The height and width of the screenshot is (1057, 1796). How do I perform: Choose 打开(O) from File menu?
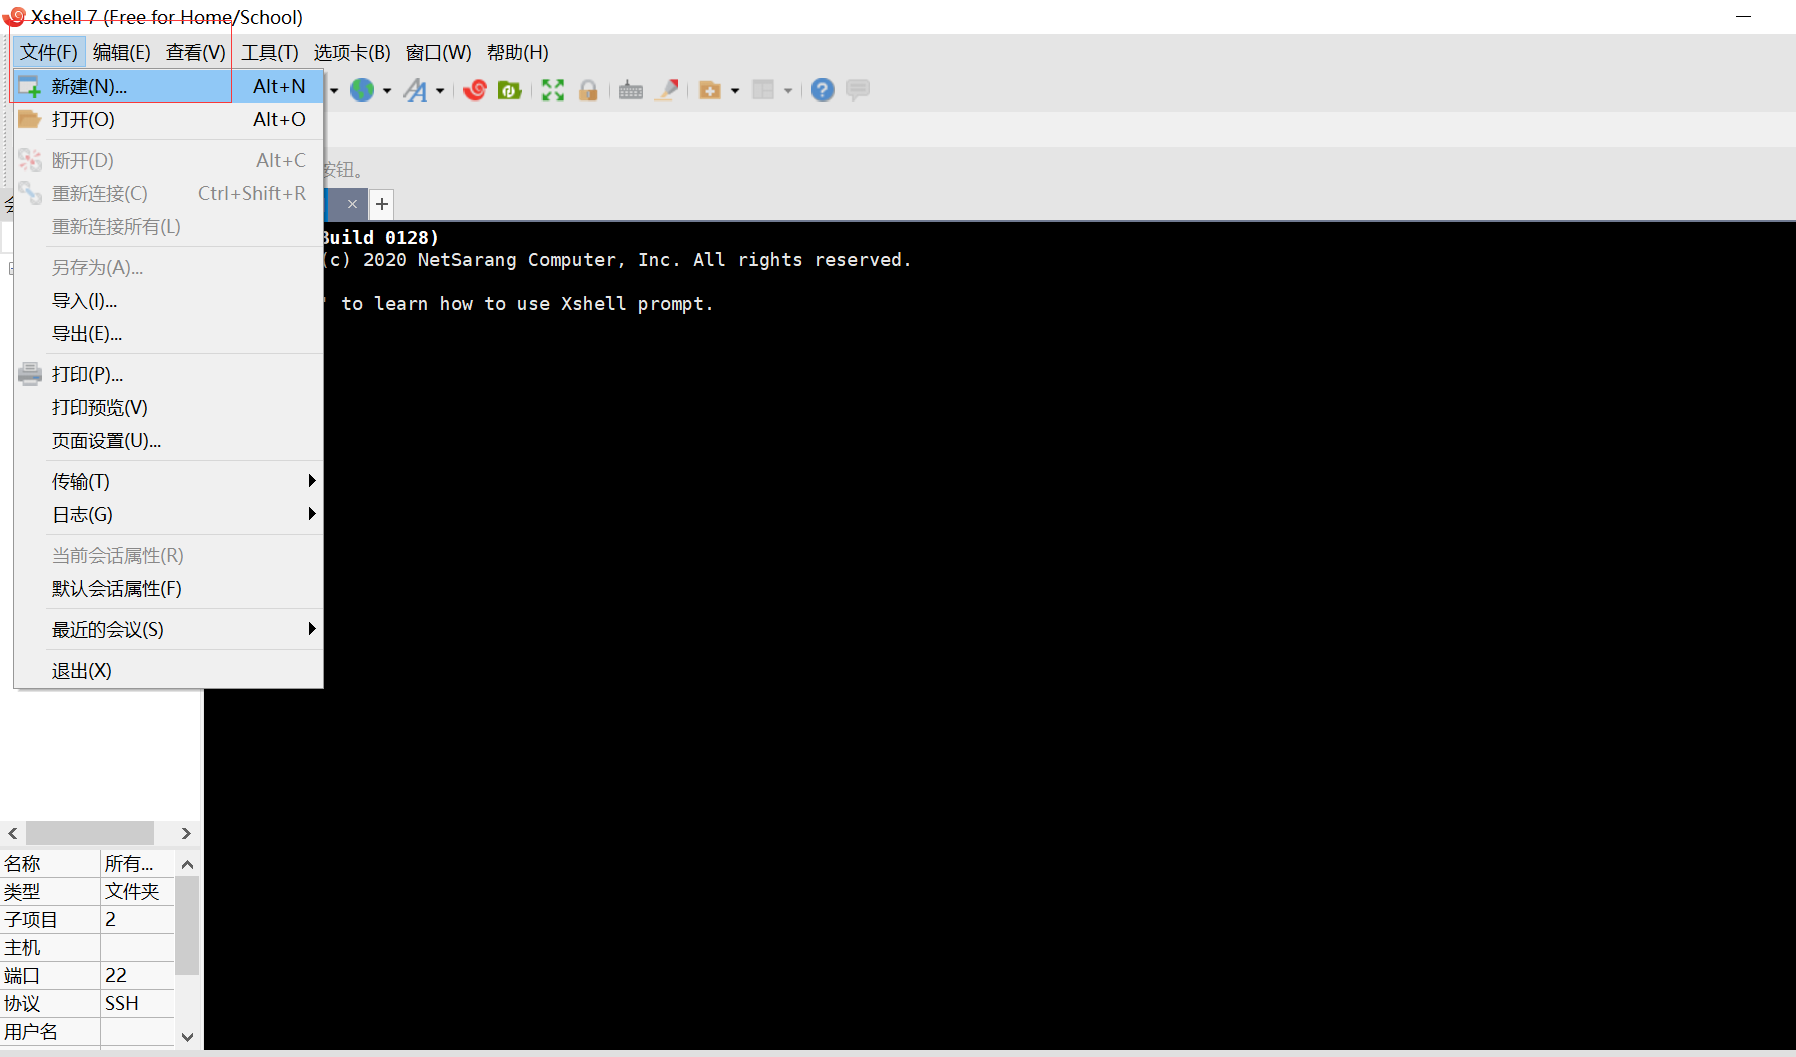pos(168,119)
